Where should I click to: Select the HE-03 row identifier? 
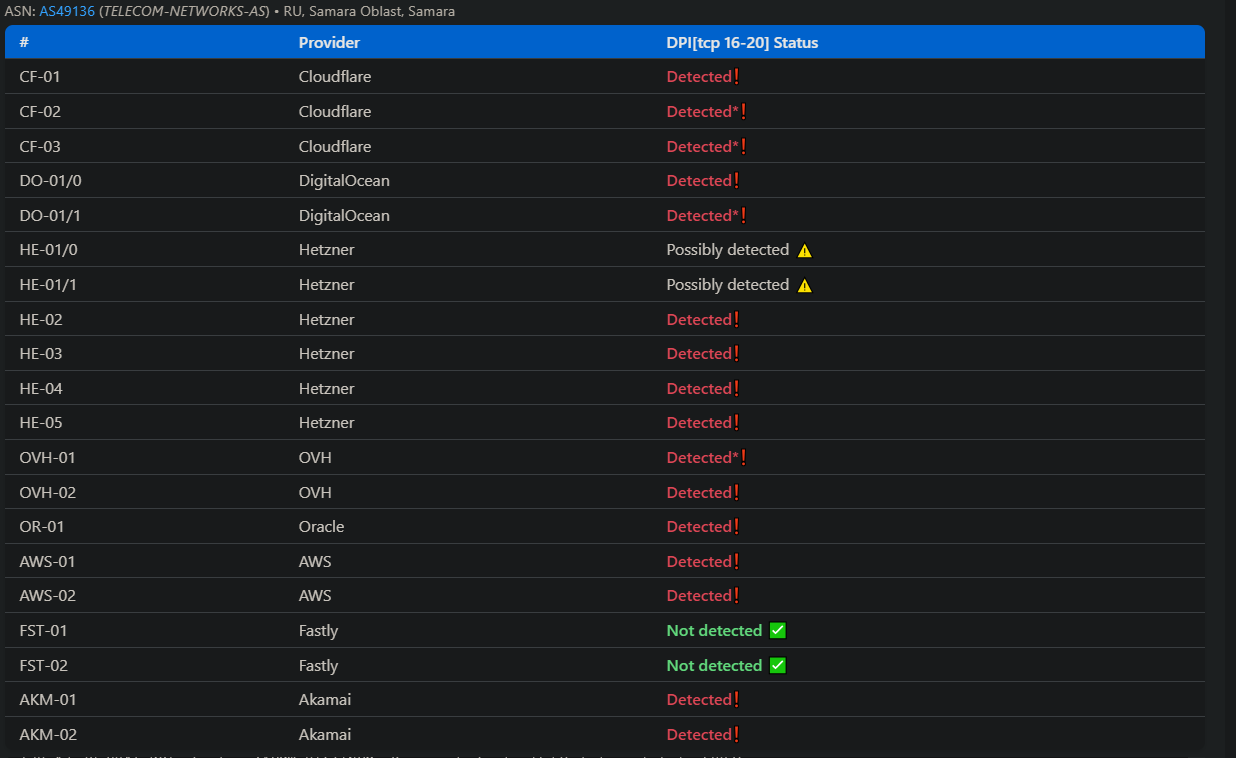[x=41, y=354]
